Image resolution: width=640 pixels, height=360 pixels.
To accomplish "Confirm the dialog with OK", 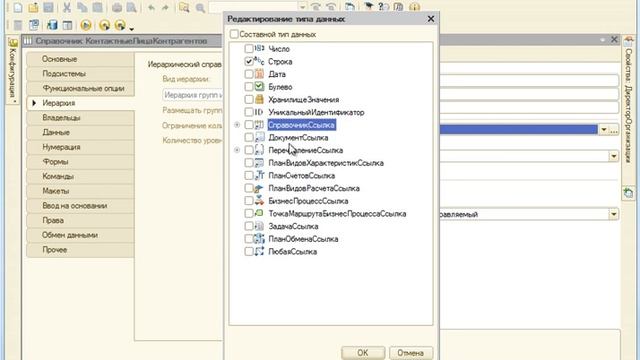I will click(x=363, y=353).
